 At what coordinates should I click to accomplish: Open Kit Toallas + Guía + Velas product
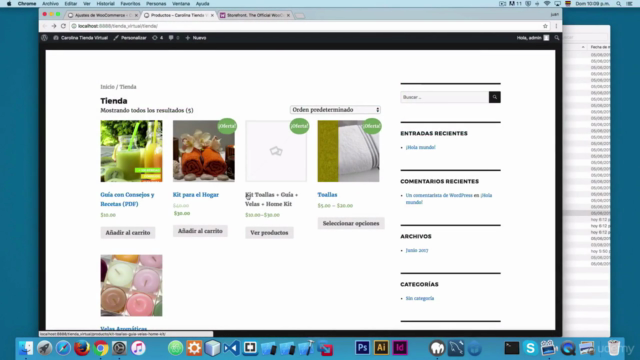(x=271, y=199)
